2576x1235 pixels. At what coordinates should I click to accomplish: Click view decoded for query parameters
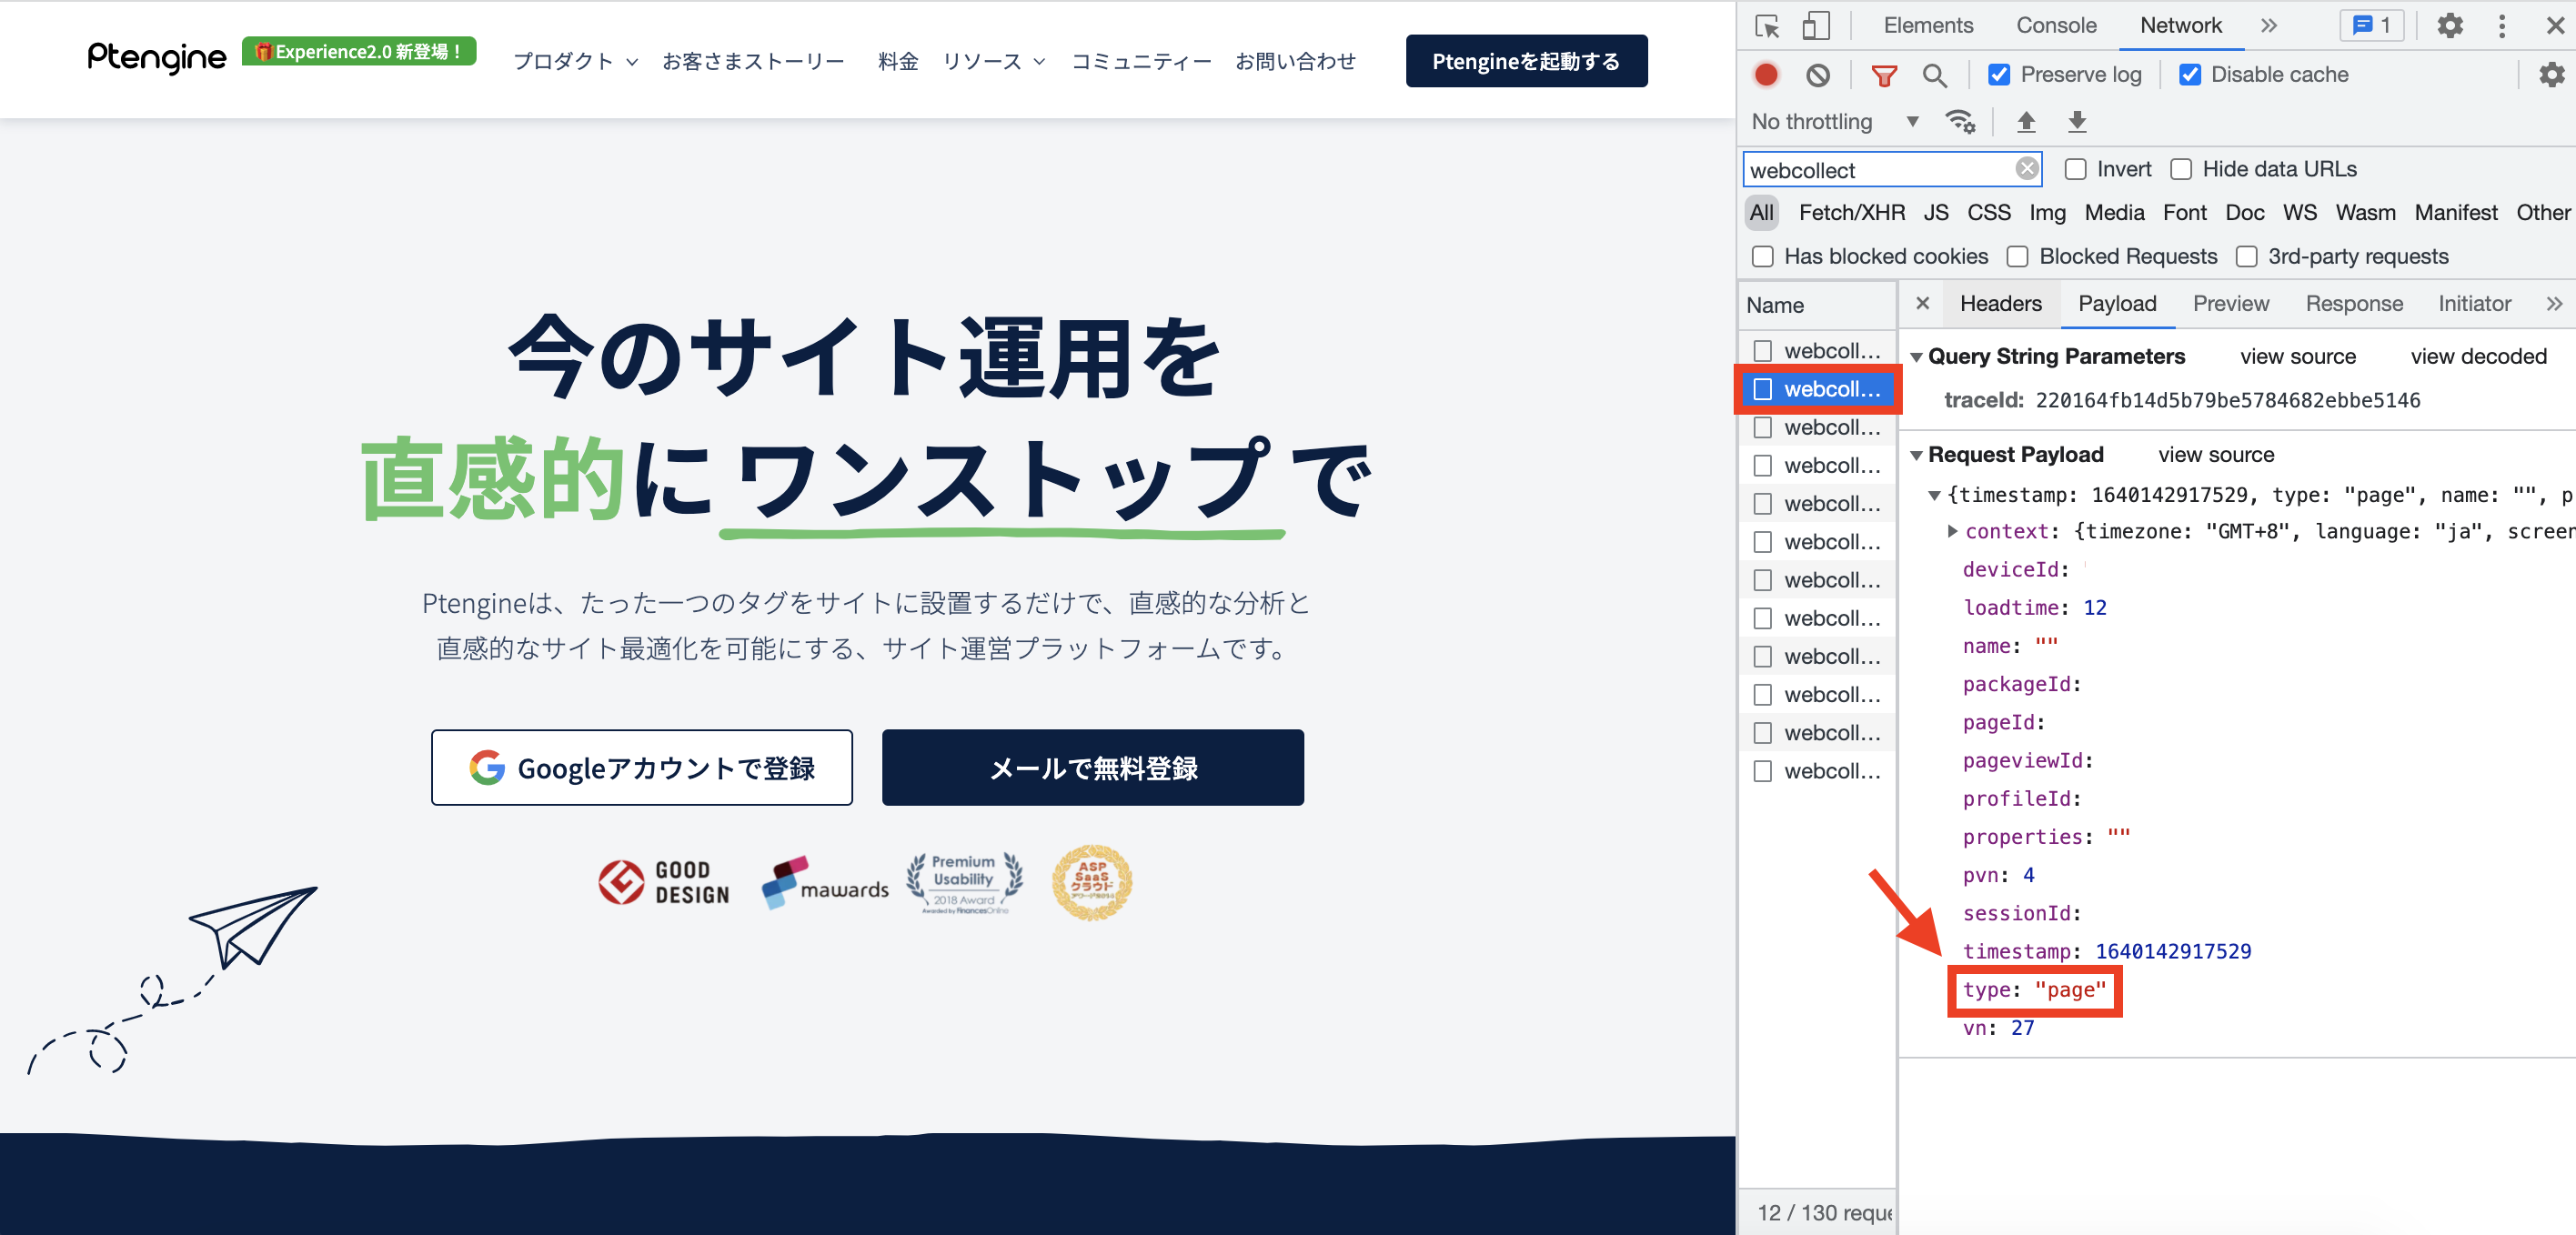pyautogui.click(x=2478, y=357)
